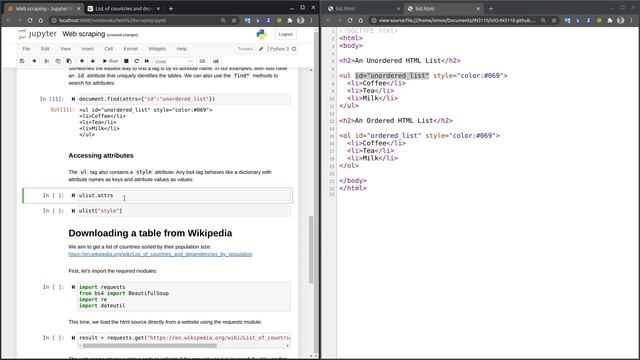Open Chrome menu dots in left browser window
The image size is (640, 360).
pyautogui.click(x=311, y=20)
